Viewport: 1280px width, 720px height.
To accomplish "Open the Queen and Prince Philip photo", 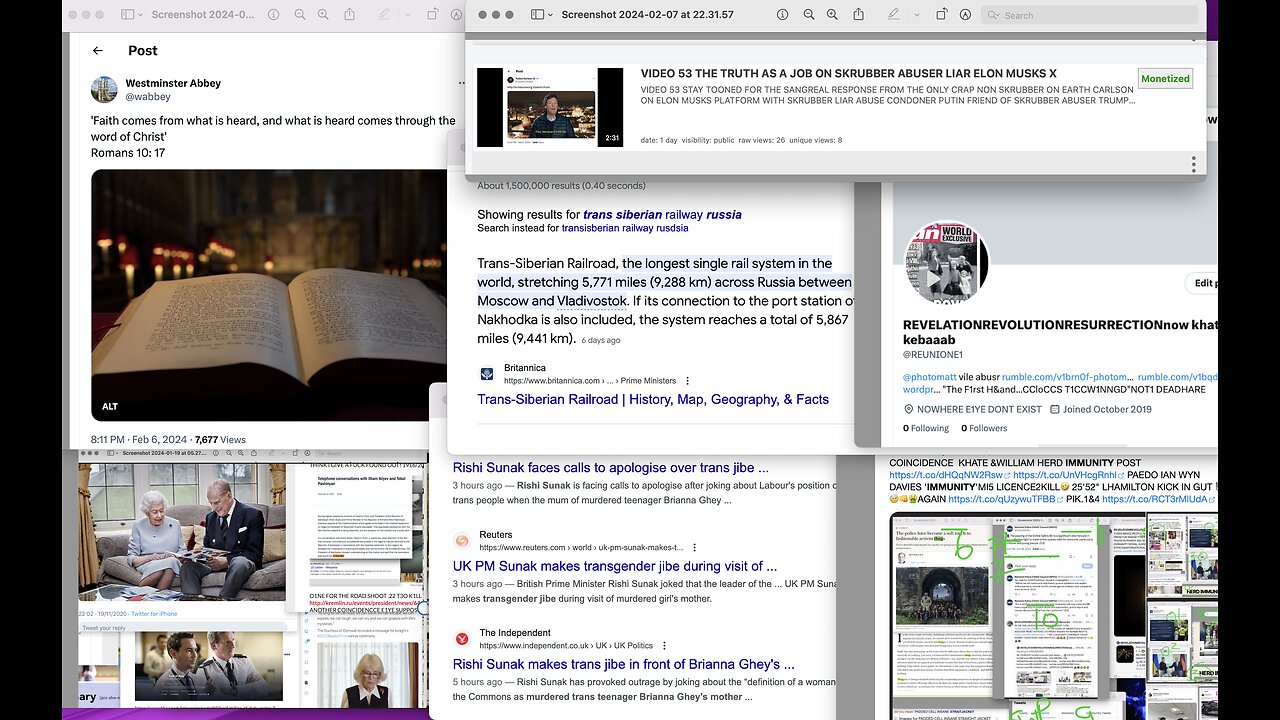I will (182, 532).
